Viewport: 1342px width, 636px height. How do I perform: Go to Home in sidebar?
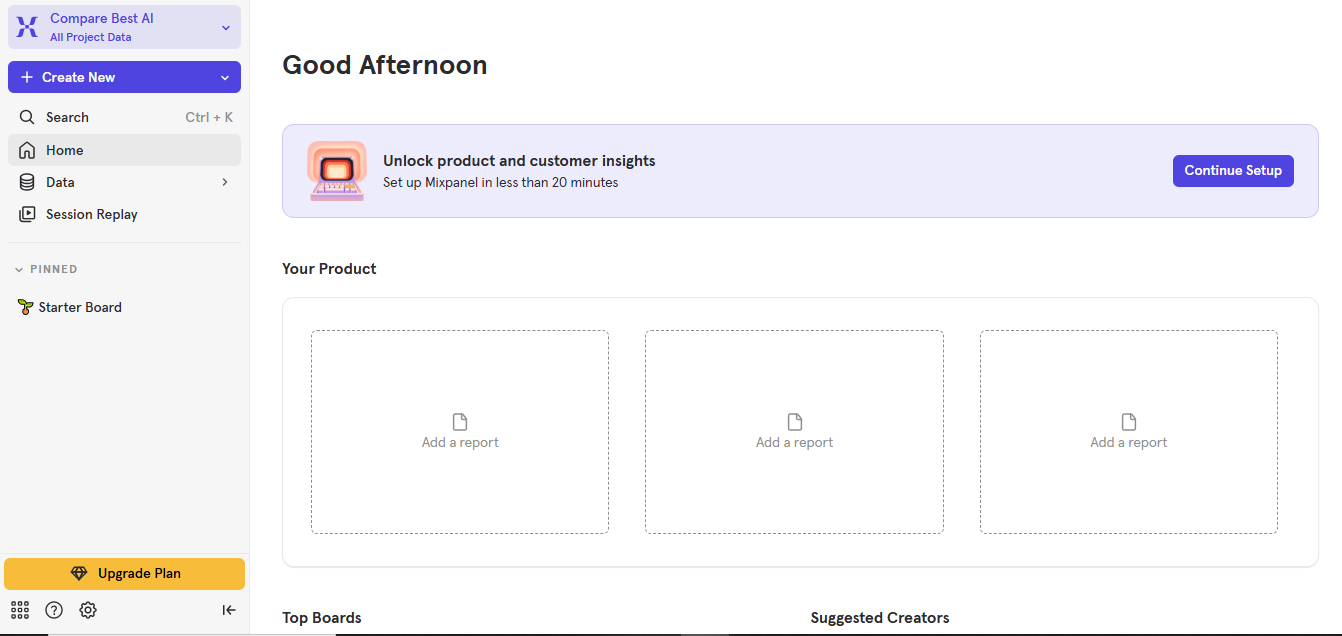click(124, 150)
